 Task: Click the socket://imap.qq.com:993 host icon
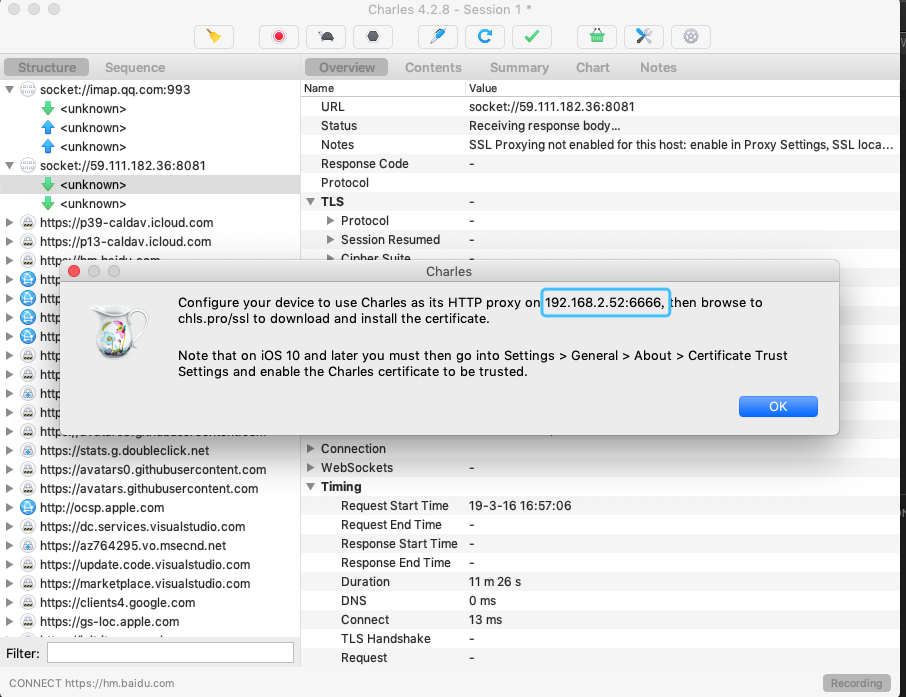pyautogui.click(x=28, y=90)
